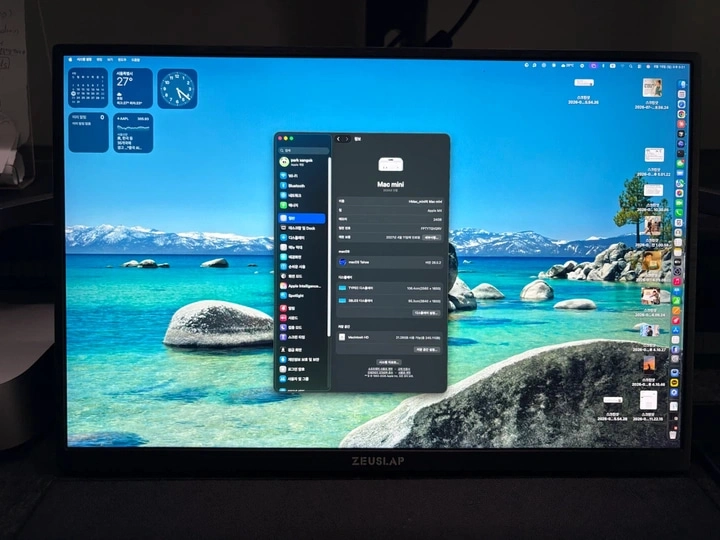Open Accessibility settings in the sidebar

tap(302, 267)
